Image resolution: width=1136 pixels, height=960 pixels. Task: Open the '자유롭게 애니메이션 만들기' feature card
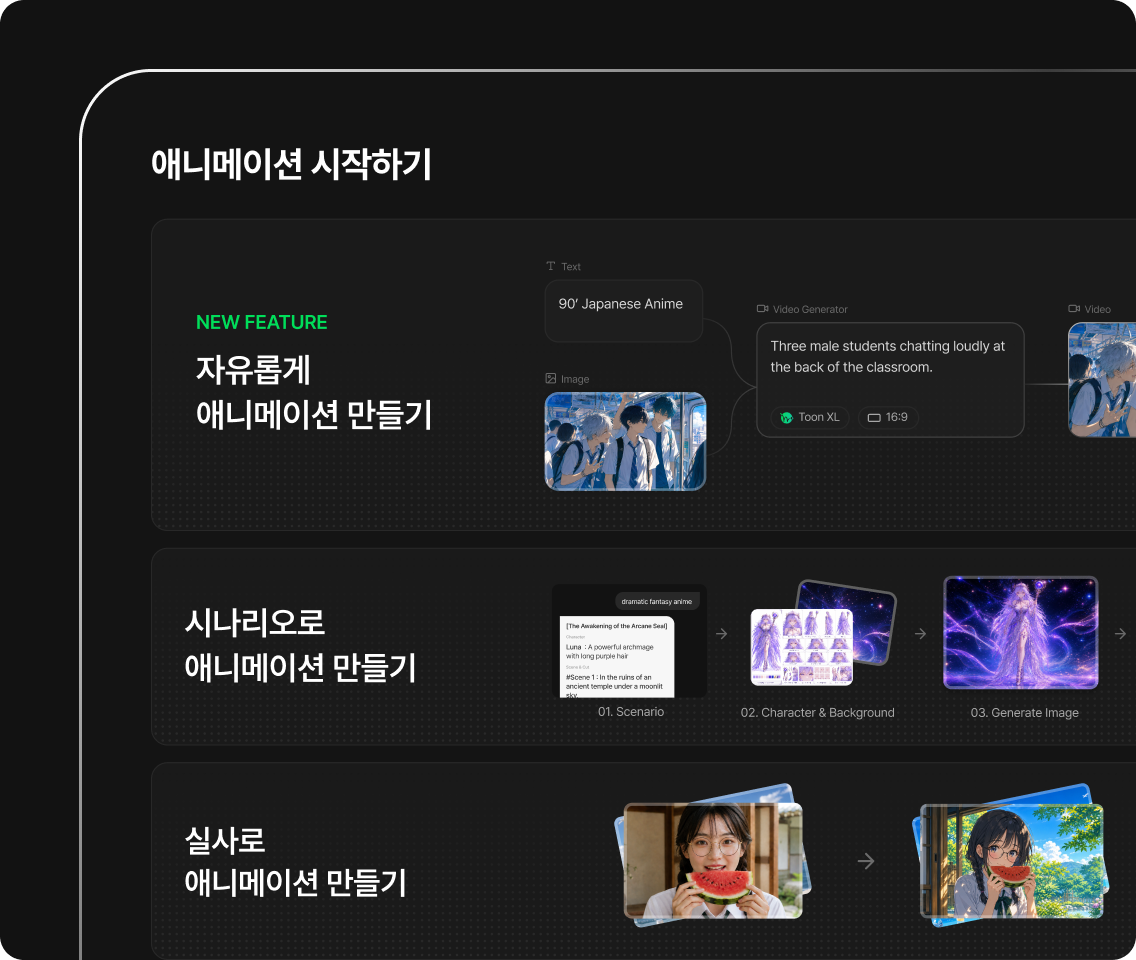[x=643, y=375]
